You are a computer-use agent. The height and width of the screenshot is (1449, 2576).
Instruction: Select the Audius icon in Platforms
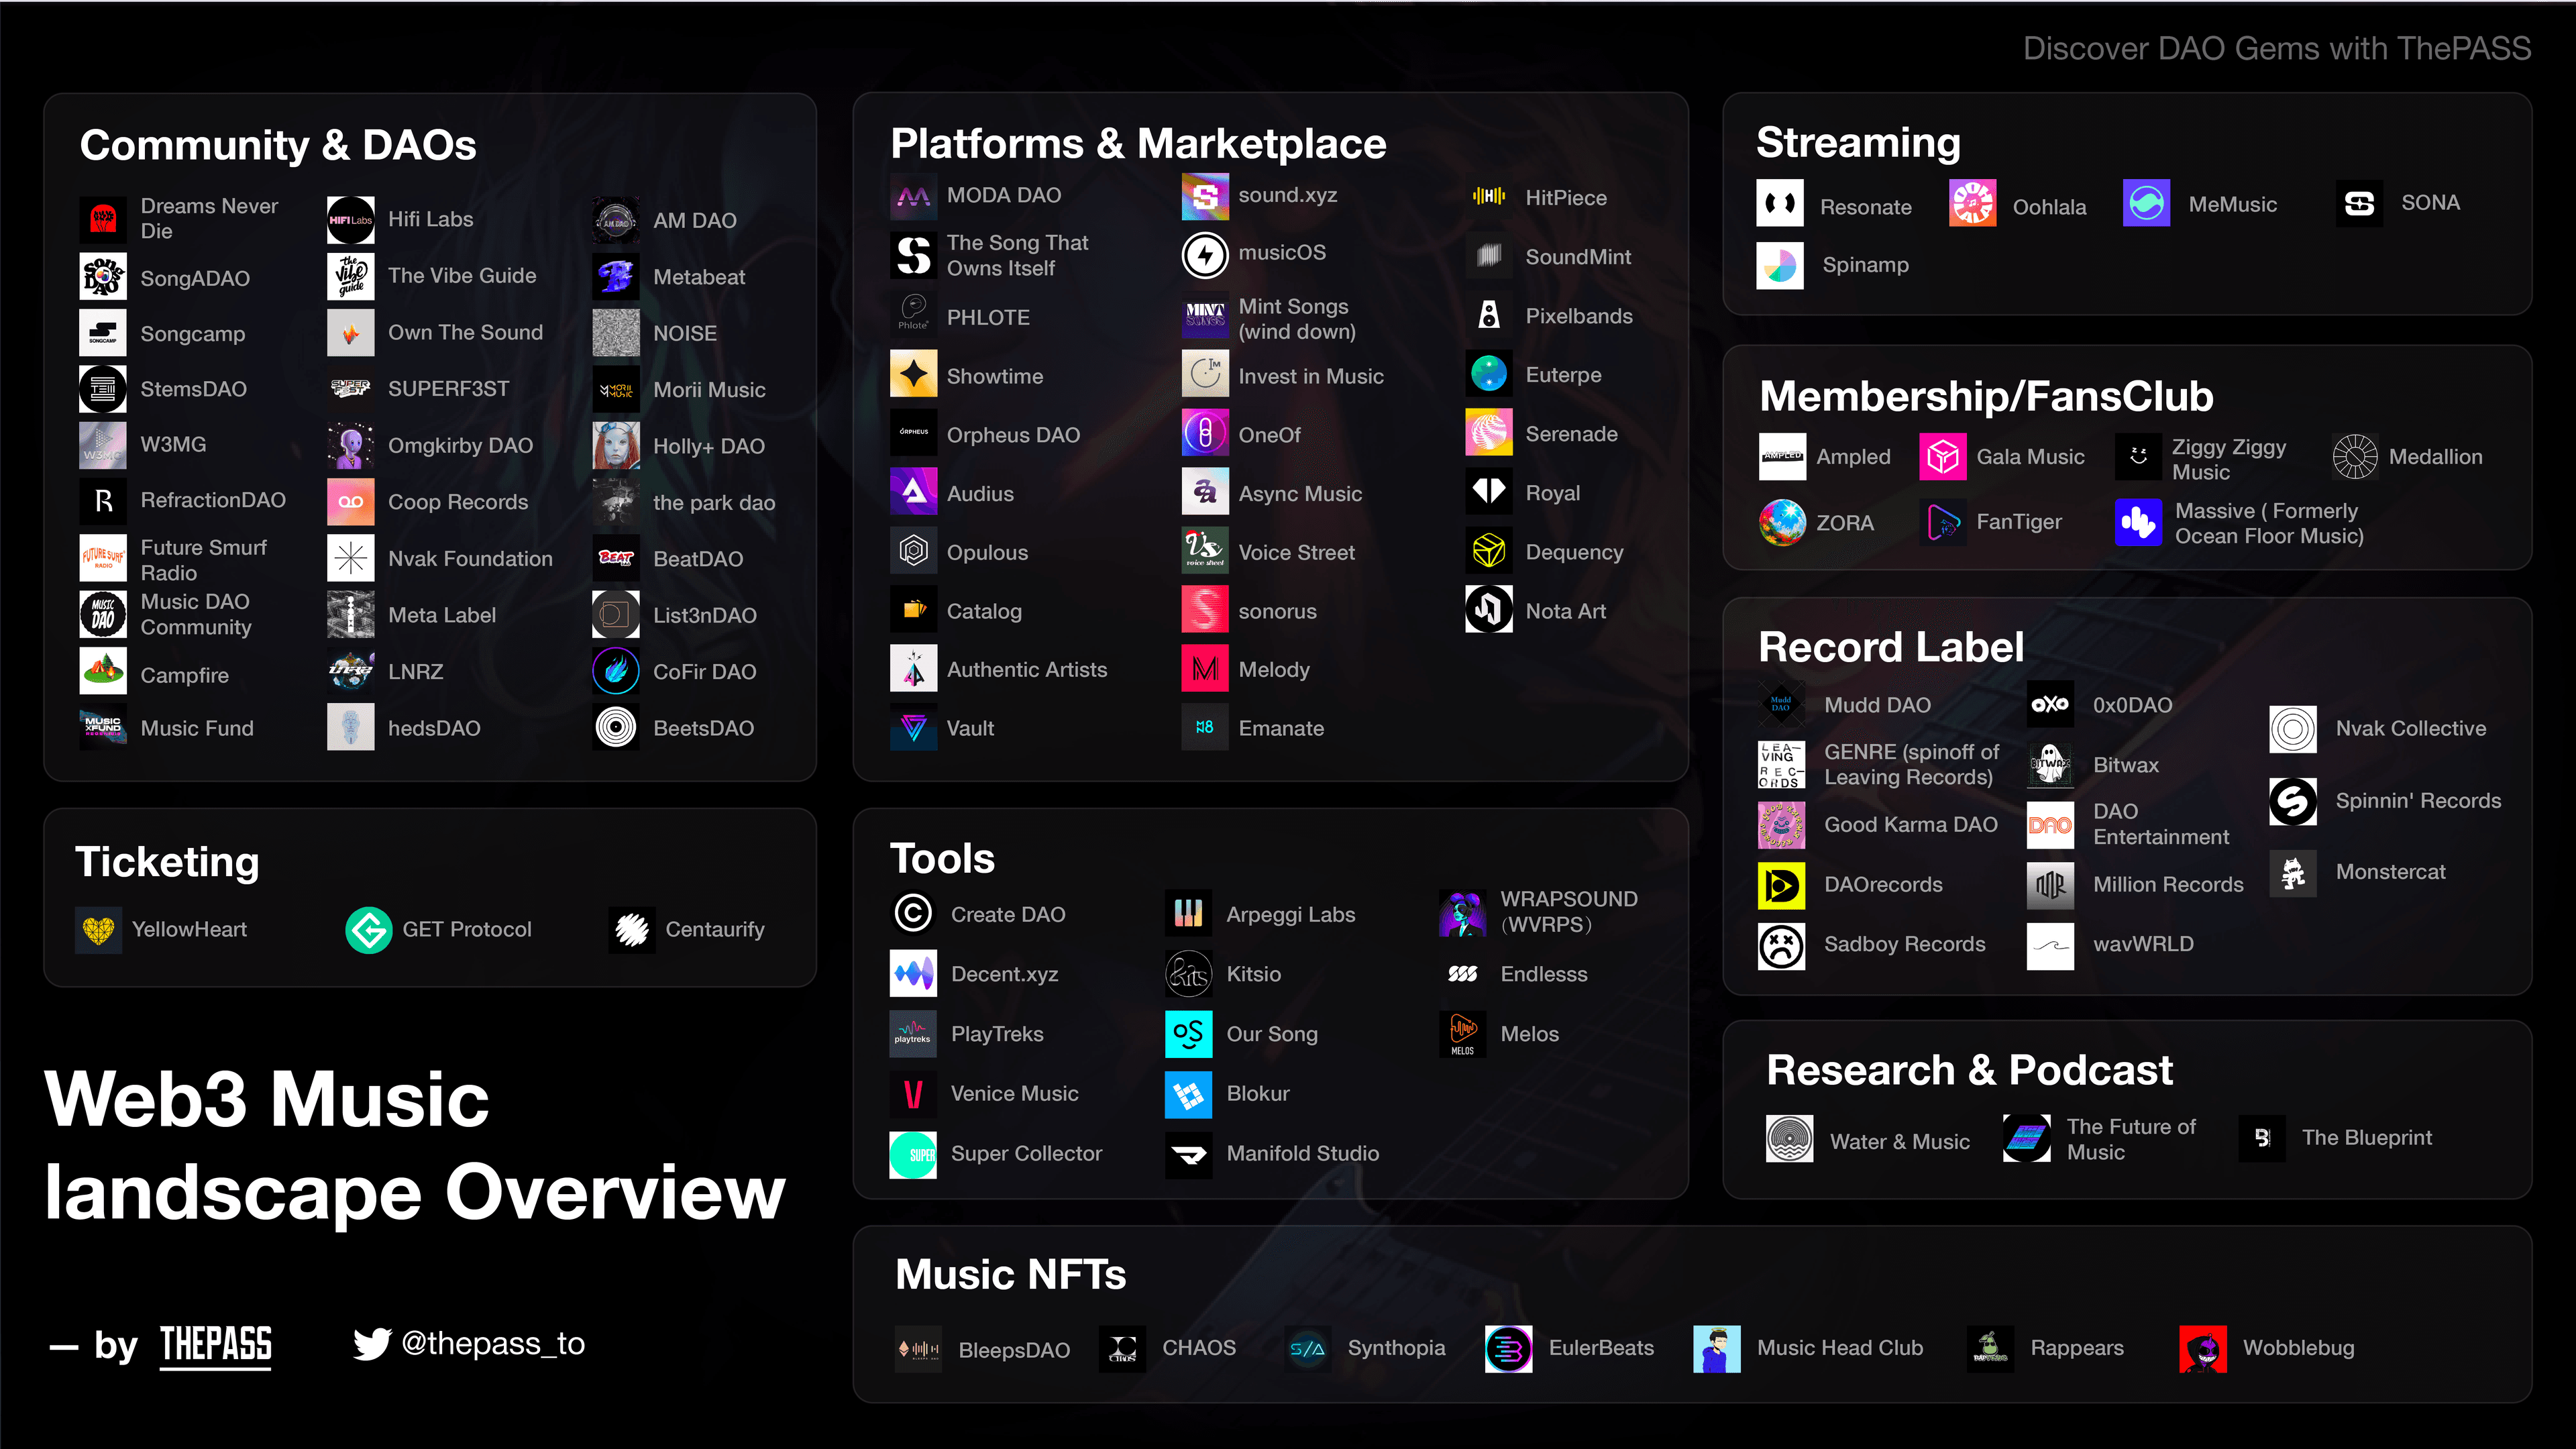pos(912,492)
